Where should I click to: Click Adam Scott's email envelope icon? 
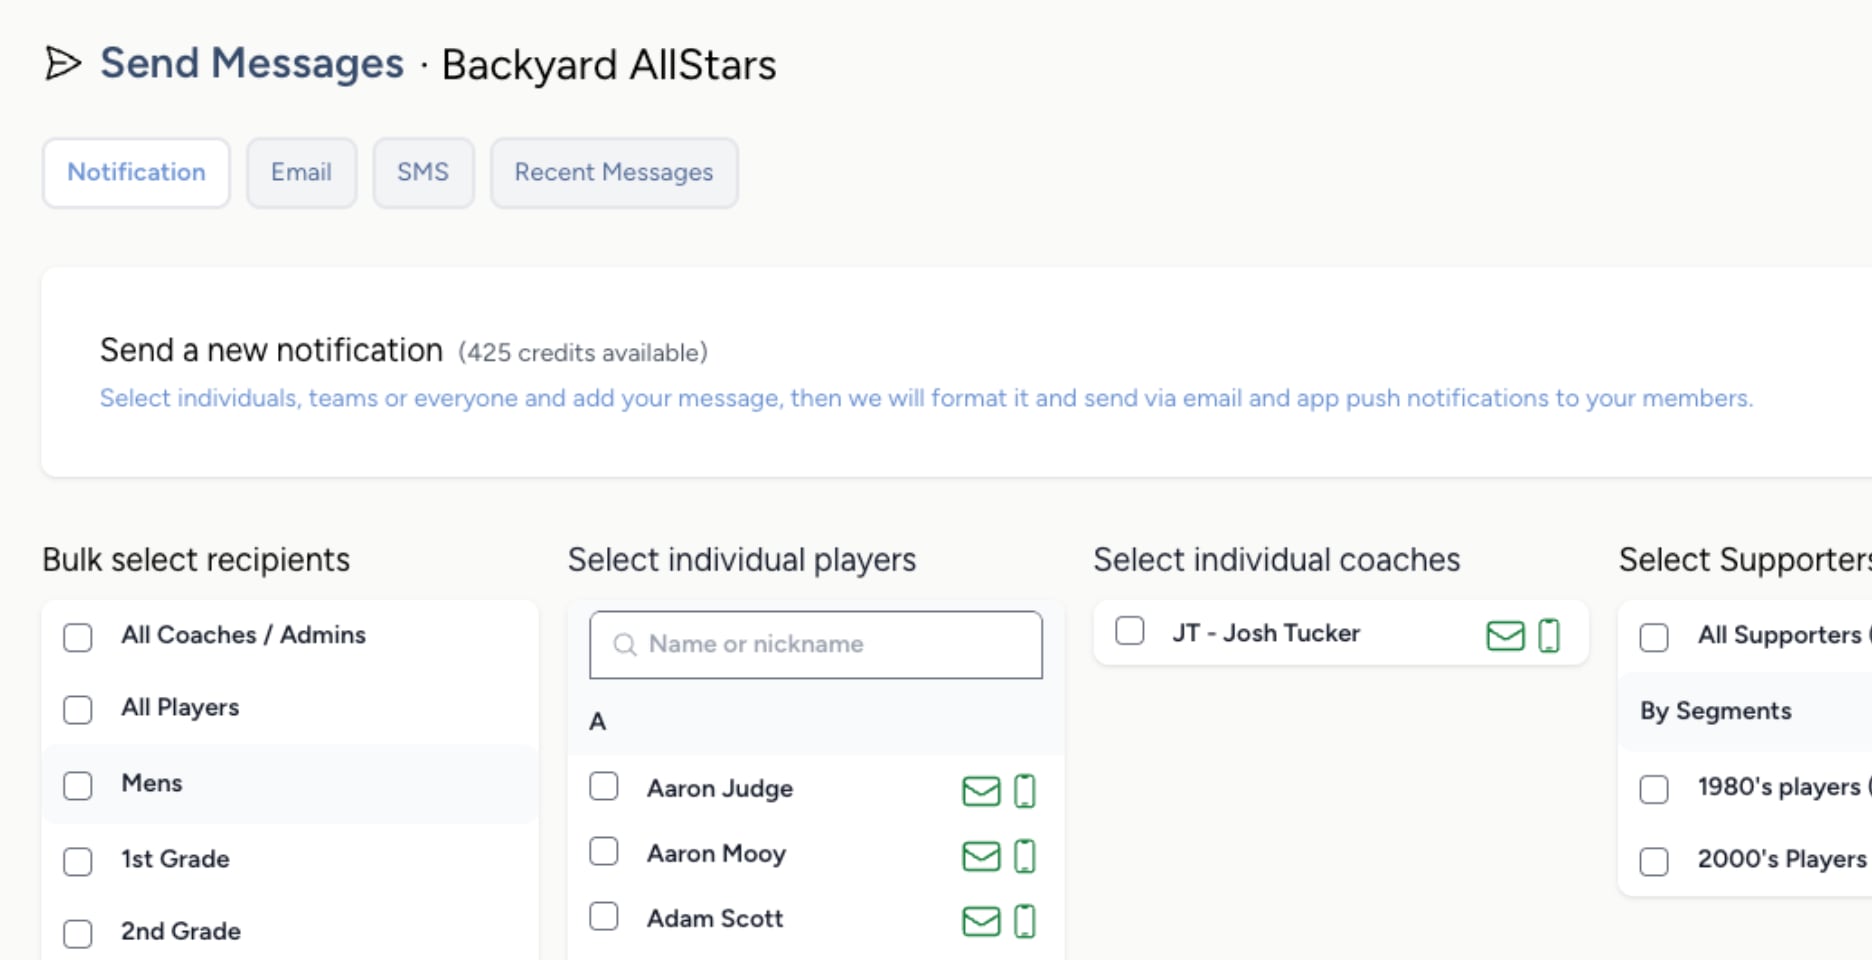(981, 921)
